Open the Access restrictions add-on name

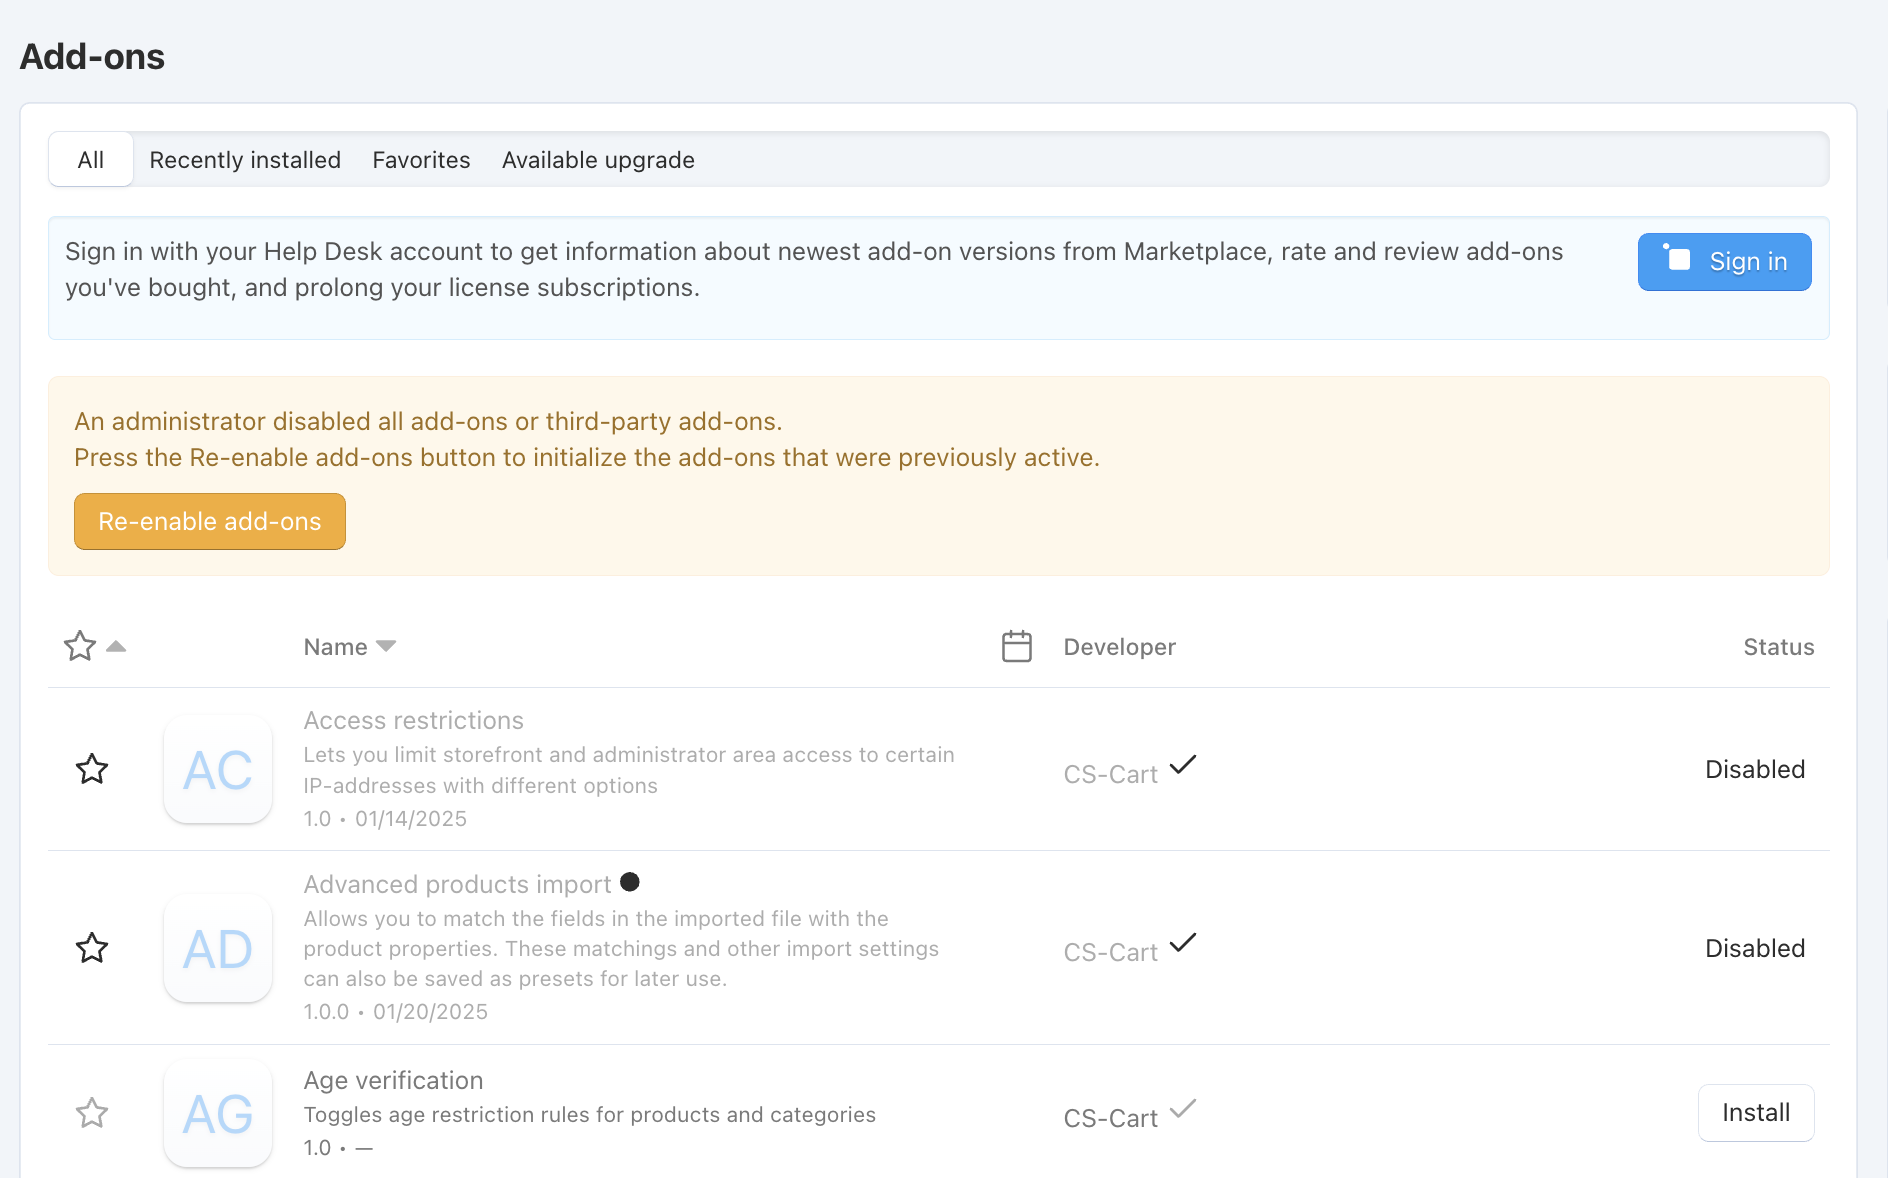click(414, 720)
